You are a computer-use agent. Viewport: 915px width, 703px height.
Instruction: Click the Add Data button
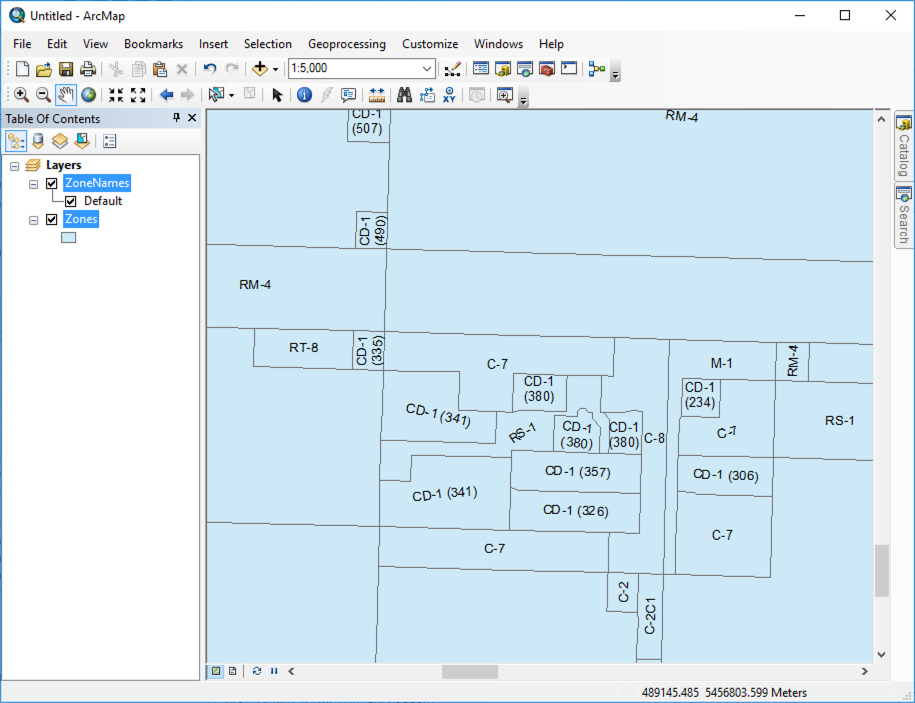[260, 69]
